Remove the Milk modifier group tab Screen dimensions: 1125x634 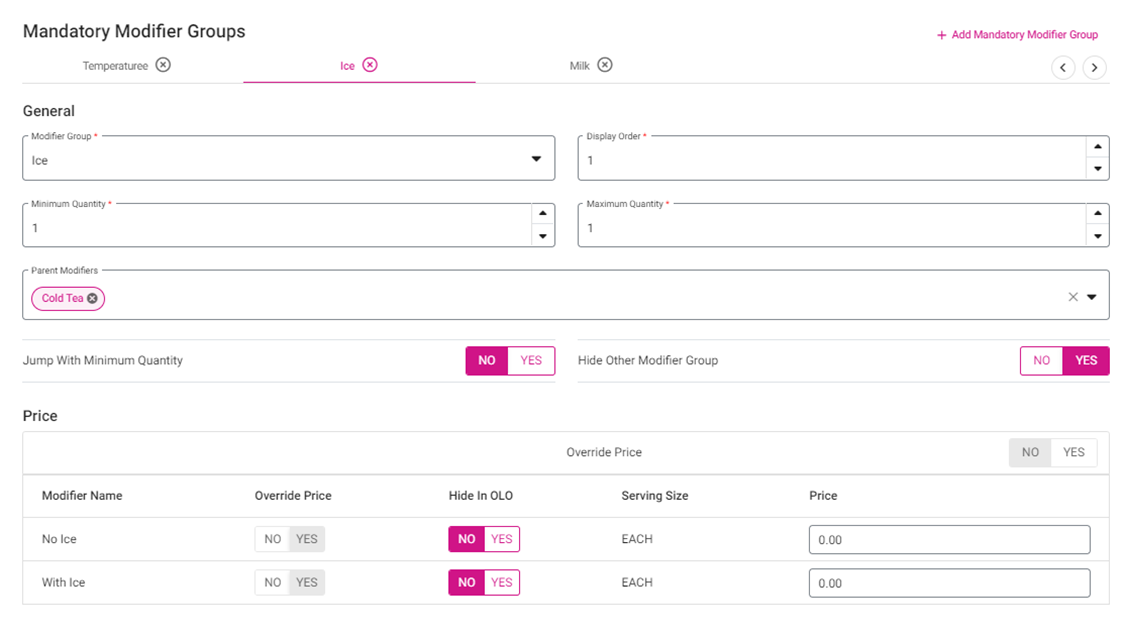point(605,65)
